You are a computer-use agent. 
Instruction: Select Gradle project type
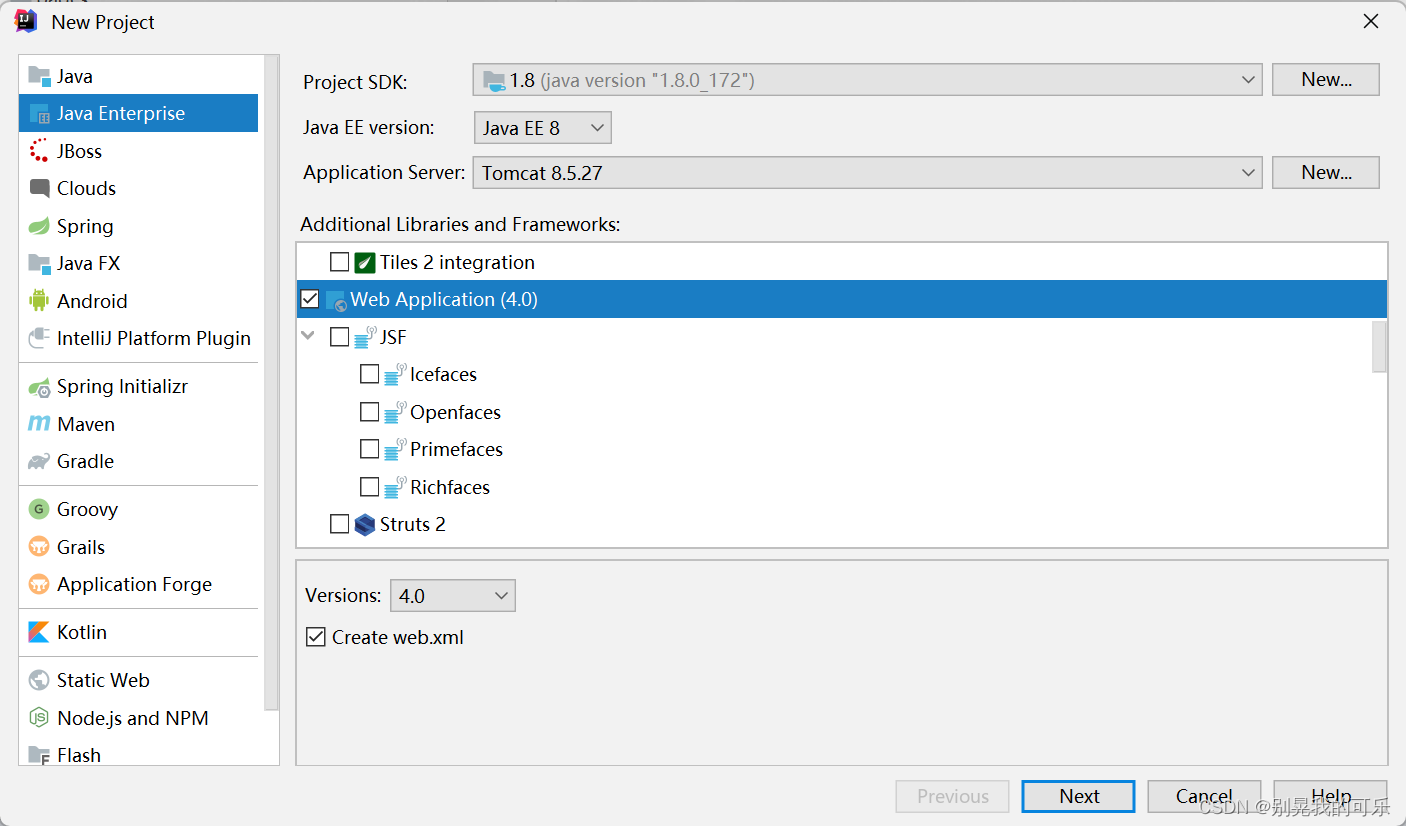coord(138,461)
